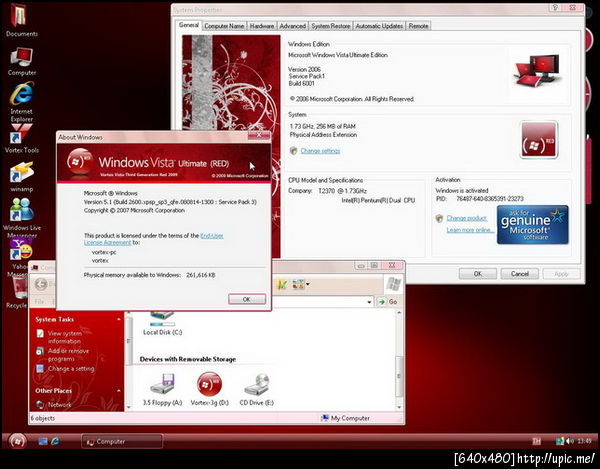The height and width of the screenshot is (469, 600).
Task: Switch to the Hardware tab
Action: [x=262, y=26]
